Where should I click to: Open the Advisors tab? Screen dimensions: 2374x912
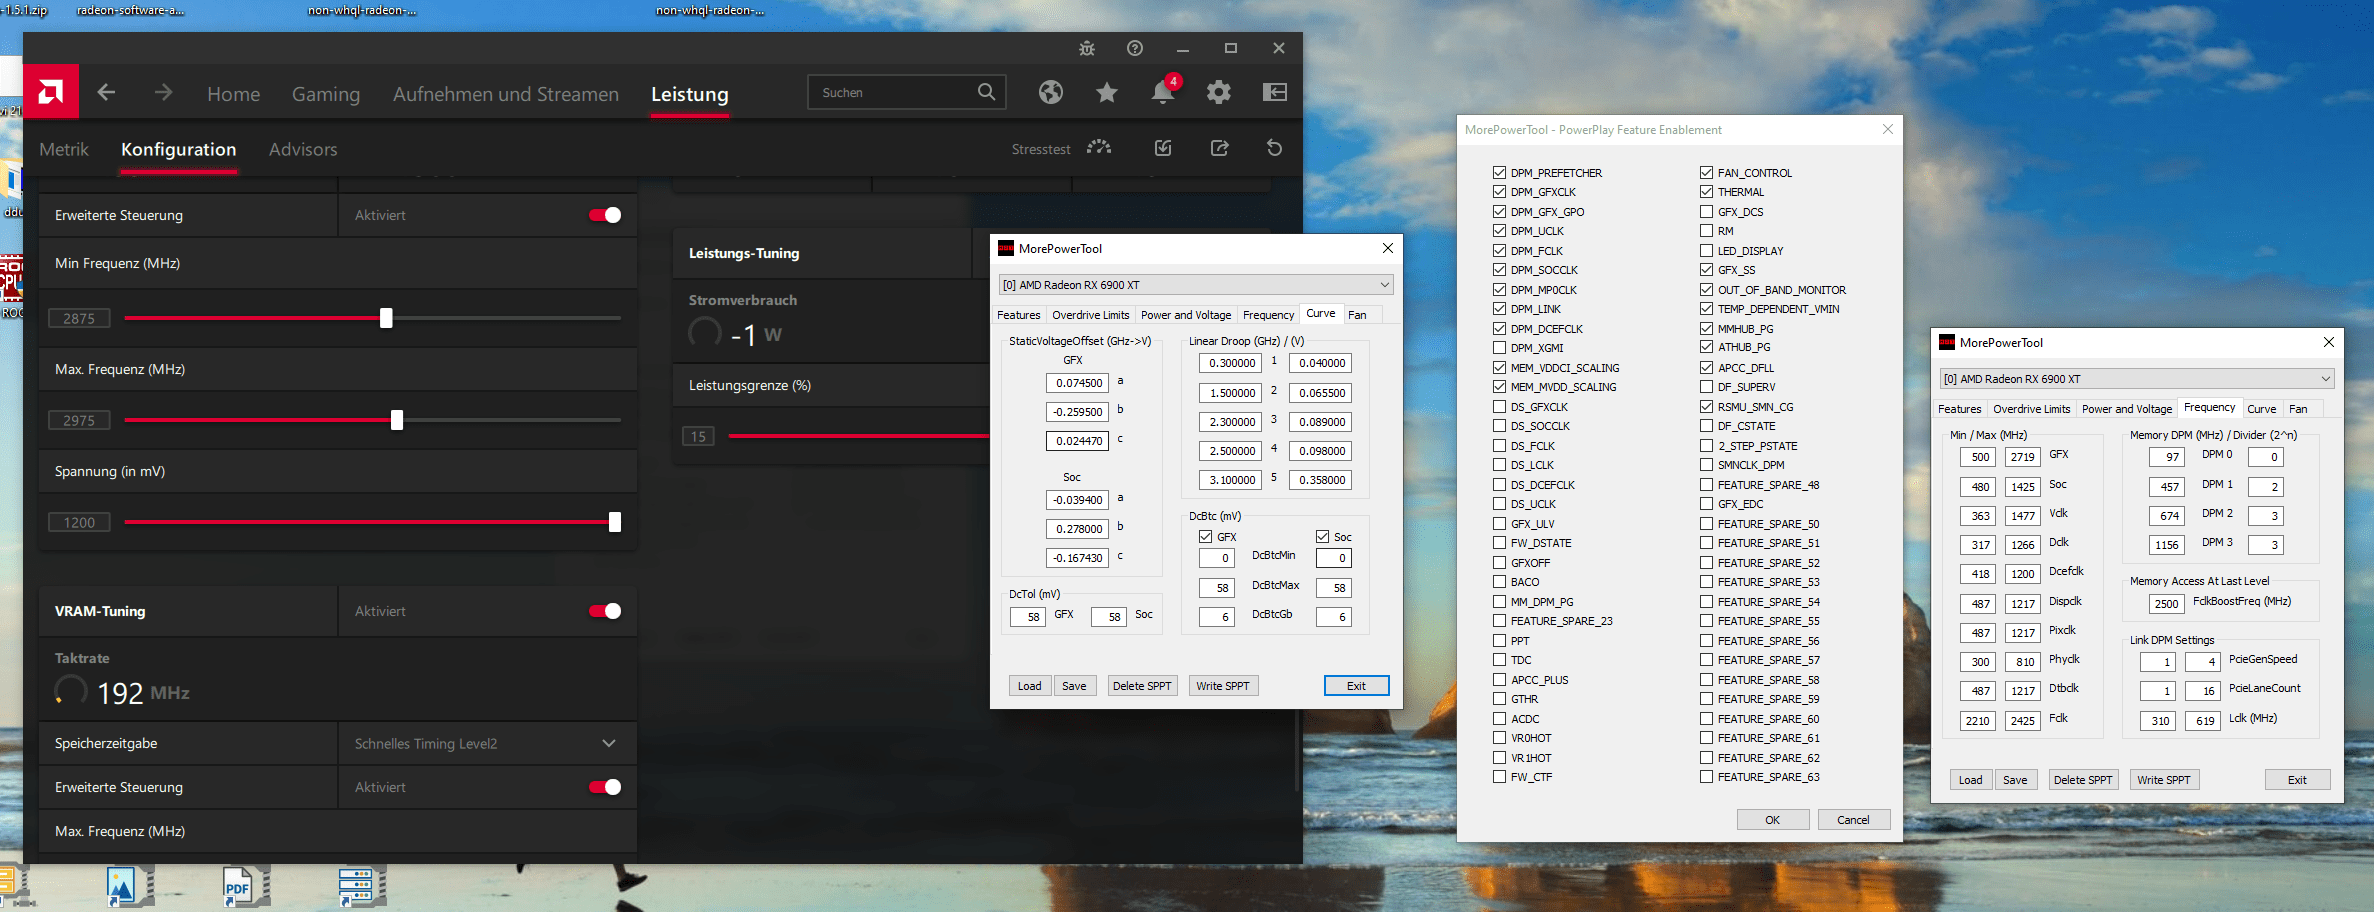[303, 149]
